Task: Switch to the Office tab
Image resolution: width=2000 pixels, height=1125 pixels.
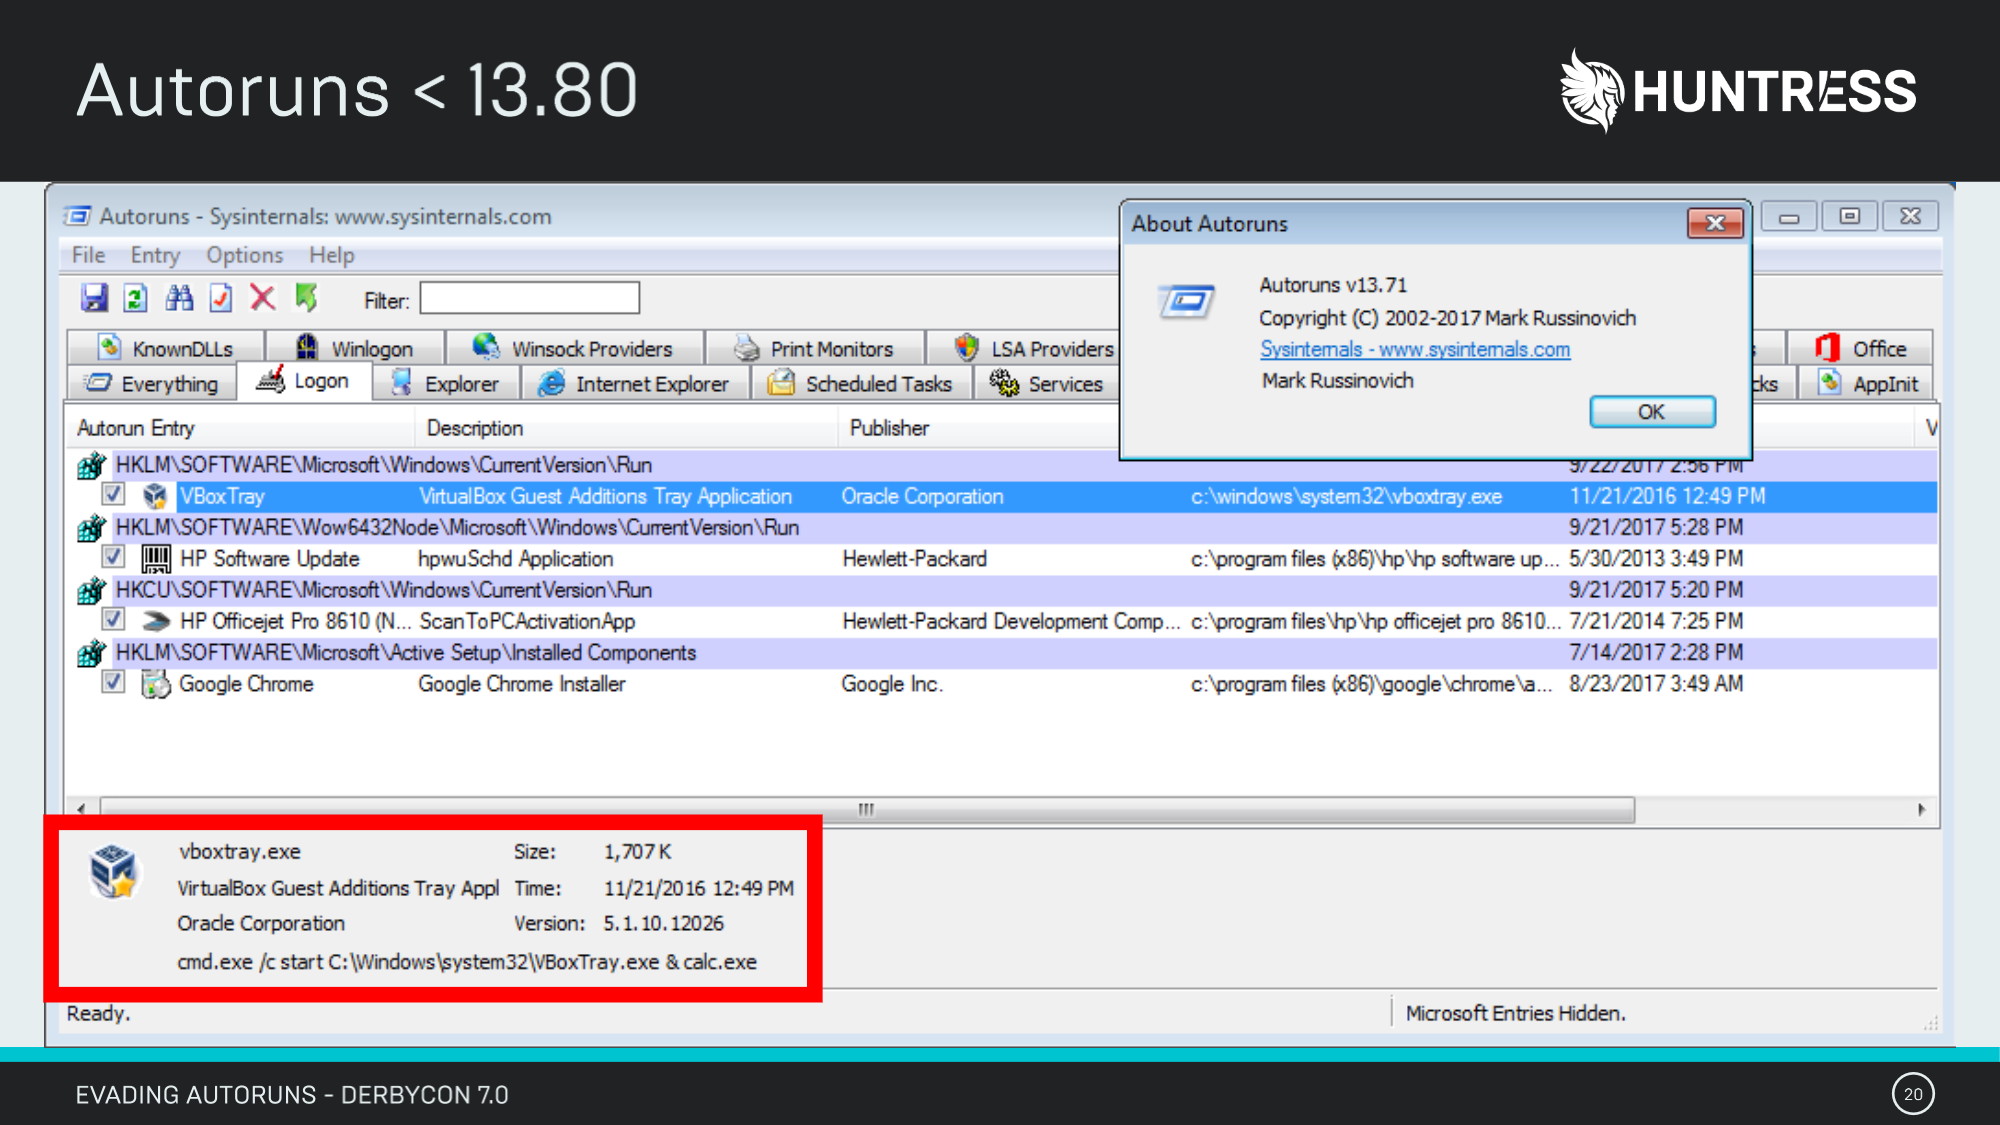Action: [1861, 348]
